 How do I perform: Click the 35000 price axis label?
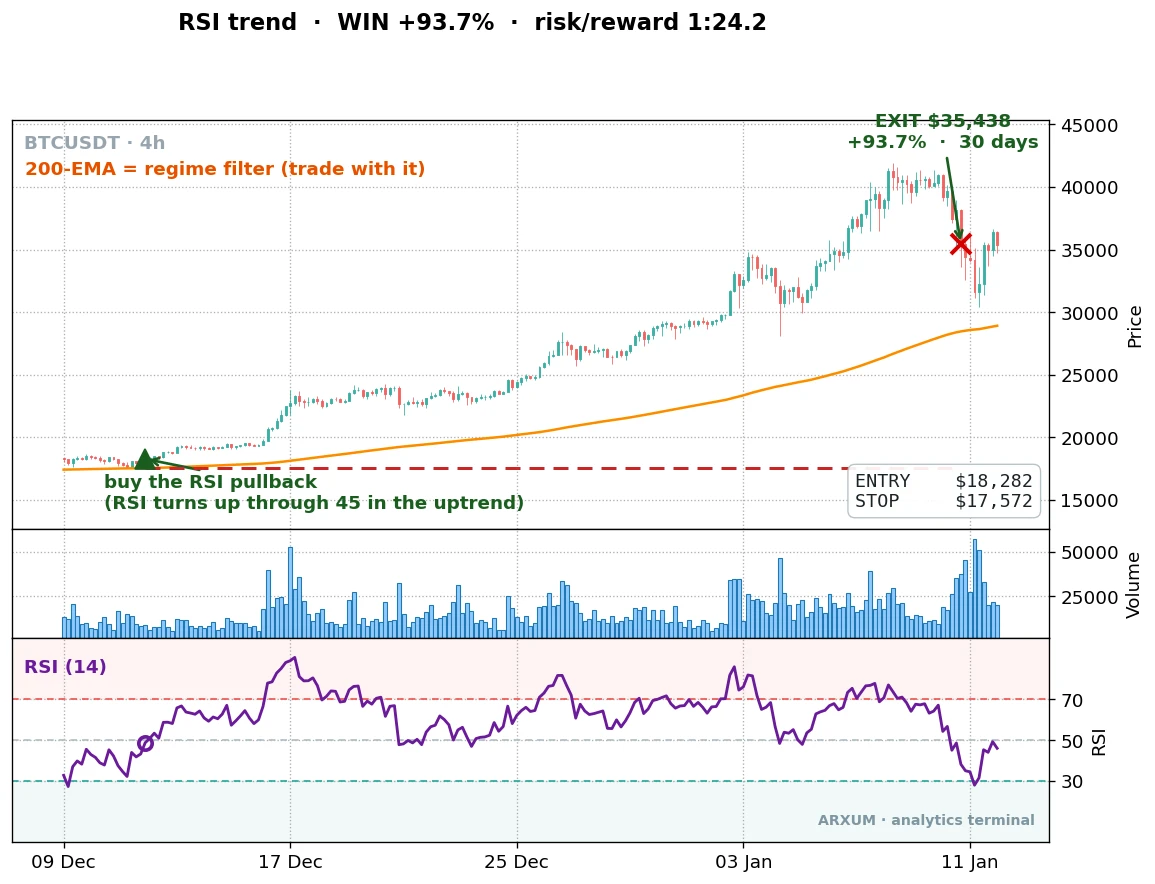point(1089,250)
